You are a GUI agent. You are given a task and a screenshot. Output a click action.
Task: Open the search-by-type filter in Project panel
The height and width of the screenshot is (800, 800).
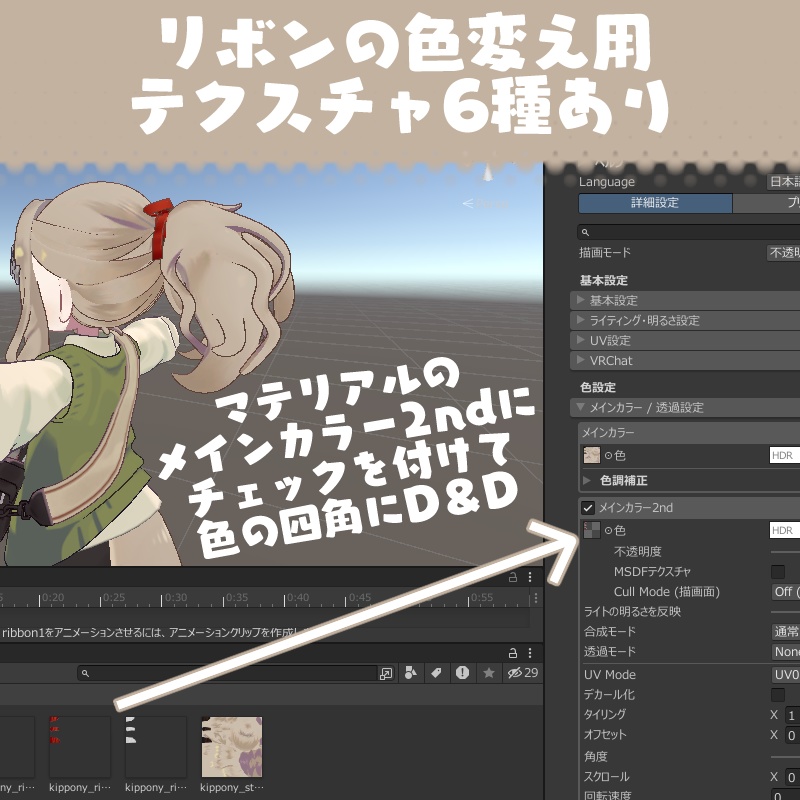(x=411, y=672)
